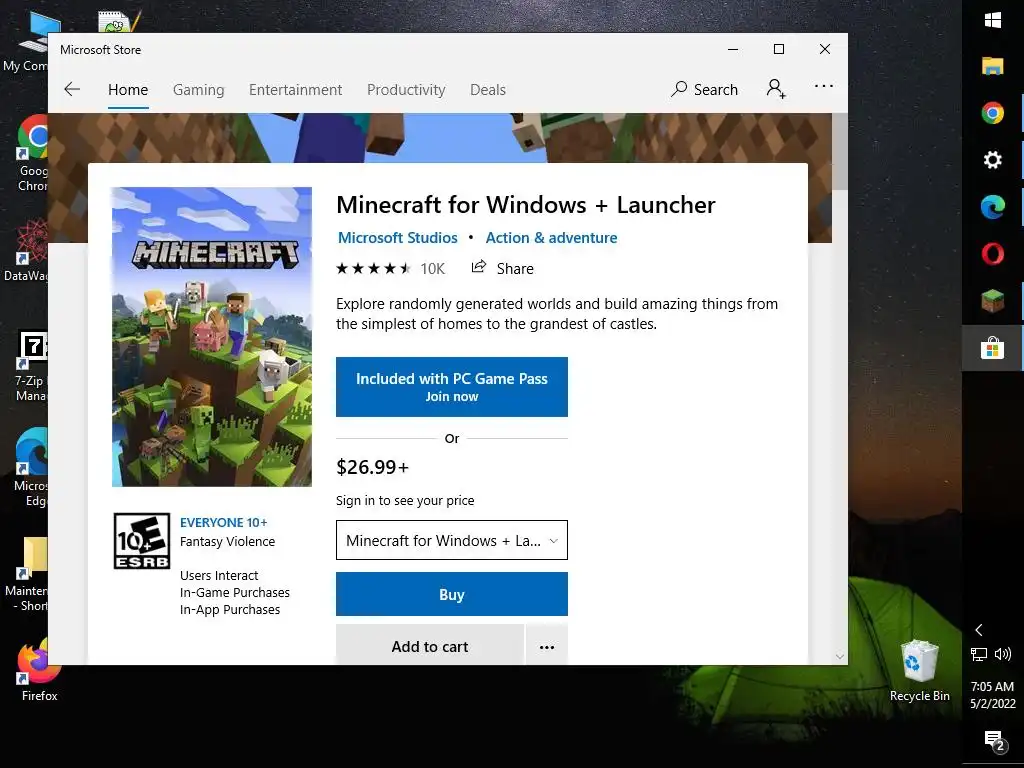This screenshot has width=1024, height=768.
Task: Go back with the Store back arrow
Action: pyautogui.click(x=72, y=89)
